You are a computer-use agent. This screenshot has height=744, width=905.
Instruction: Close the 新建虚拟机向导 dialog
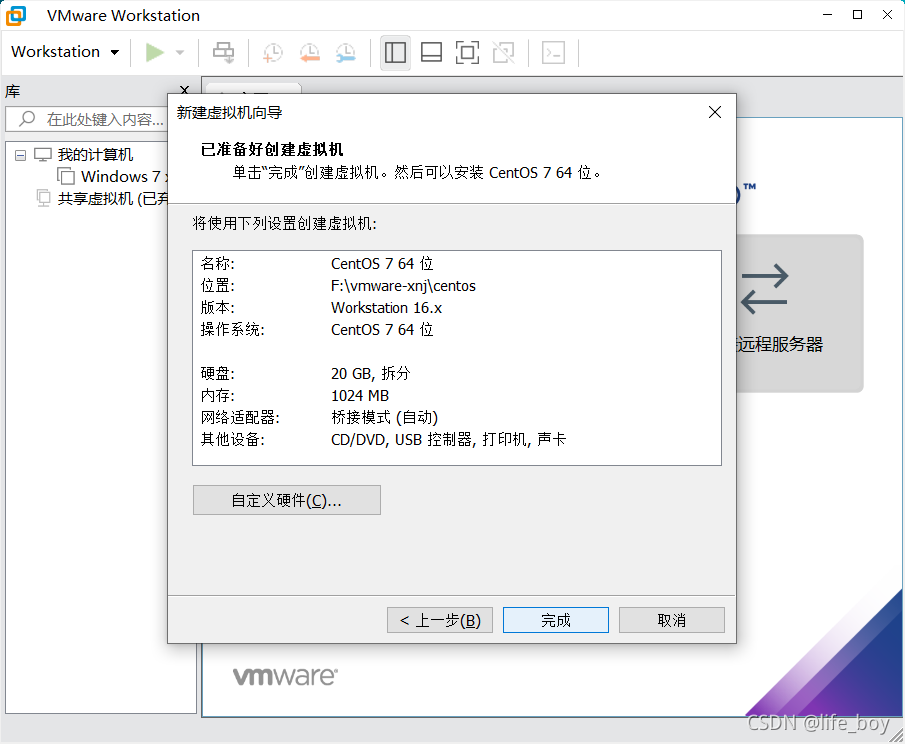click(715, 112)
